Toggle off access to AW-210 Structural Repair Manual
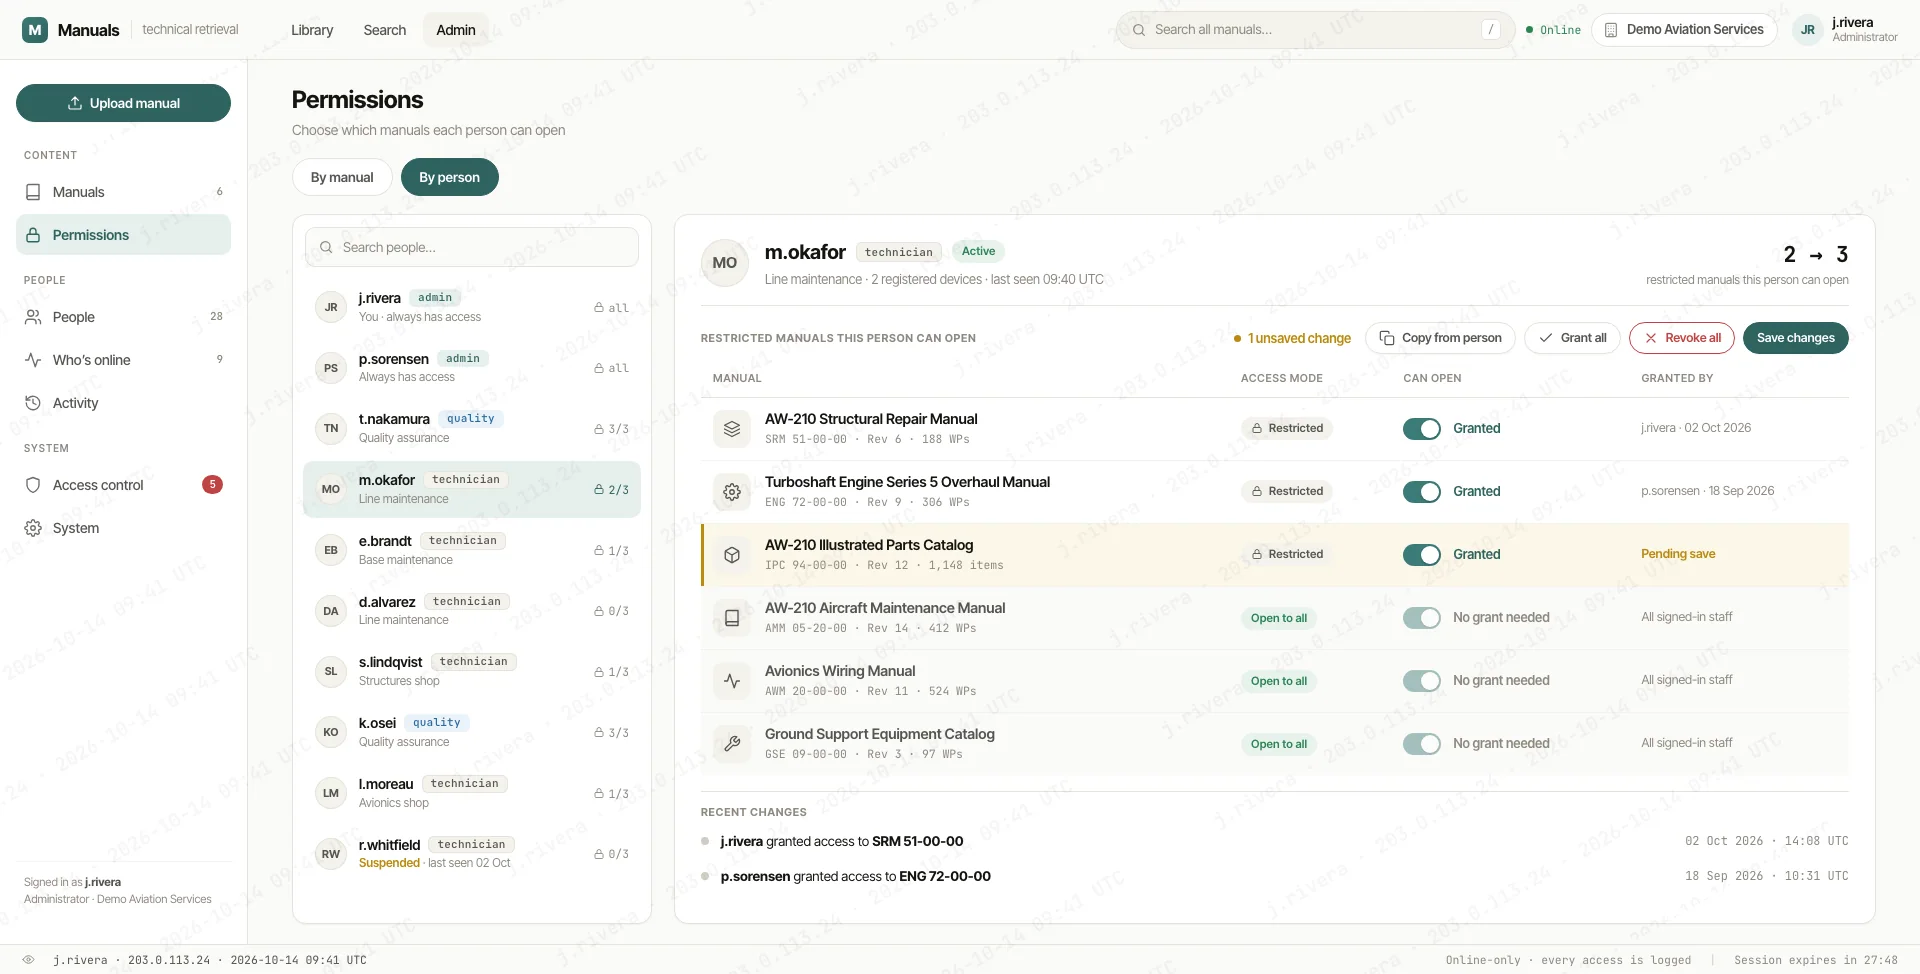This screenshot has height=974, width=1920. click(1421, 429)
